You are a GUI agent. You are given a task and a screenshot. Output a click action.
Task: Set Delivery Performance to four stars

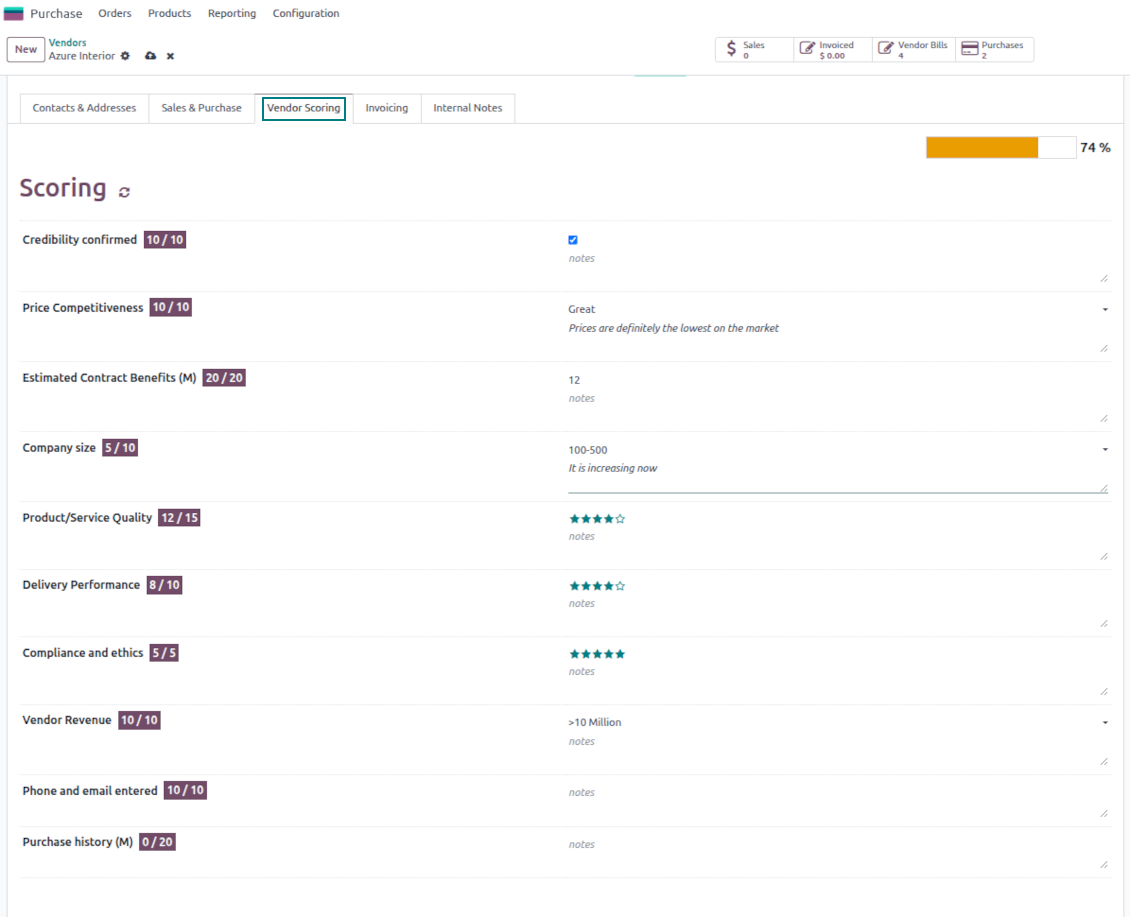tap(609, 586)
